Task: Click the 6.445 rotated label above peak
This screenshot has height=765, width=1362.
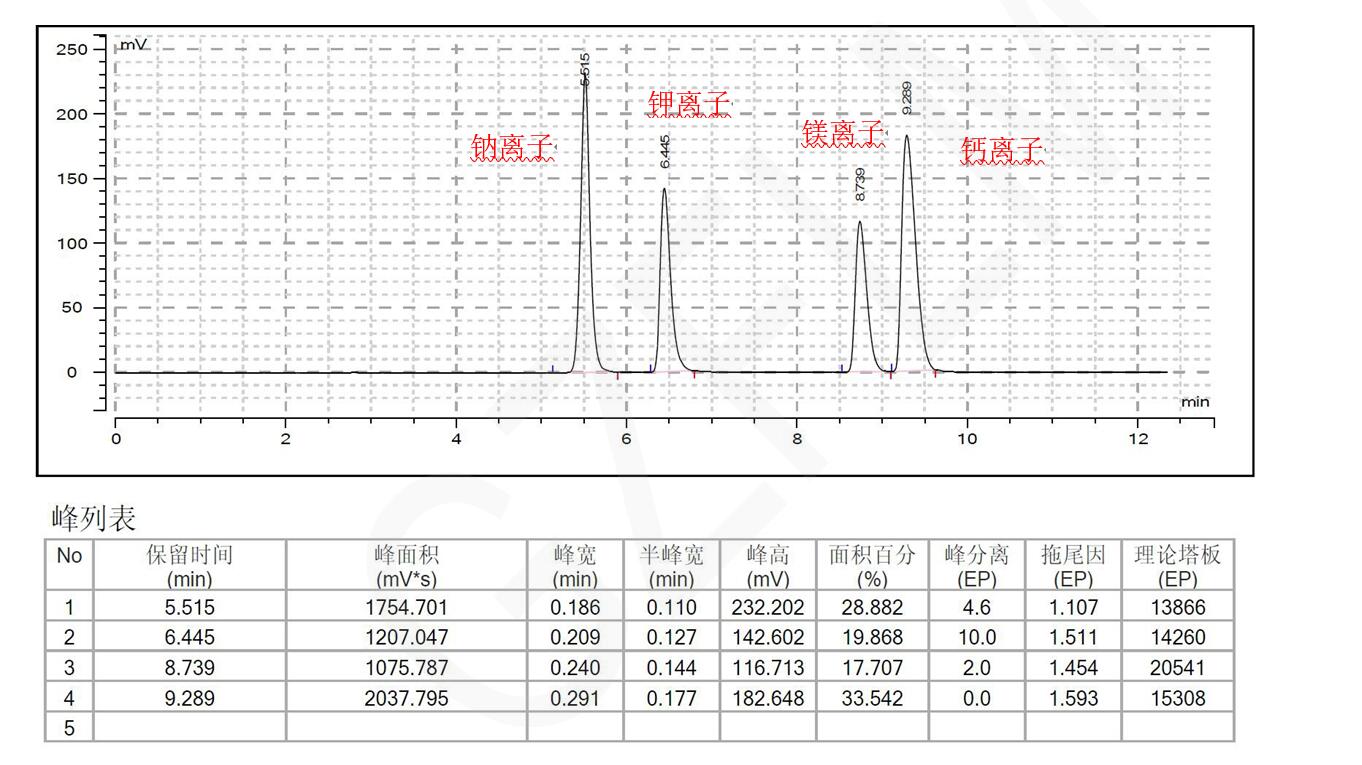Action: tap(665, 152)
